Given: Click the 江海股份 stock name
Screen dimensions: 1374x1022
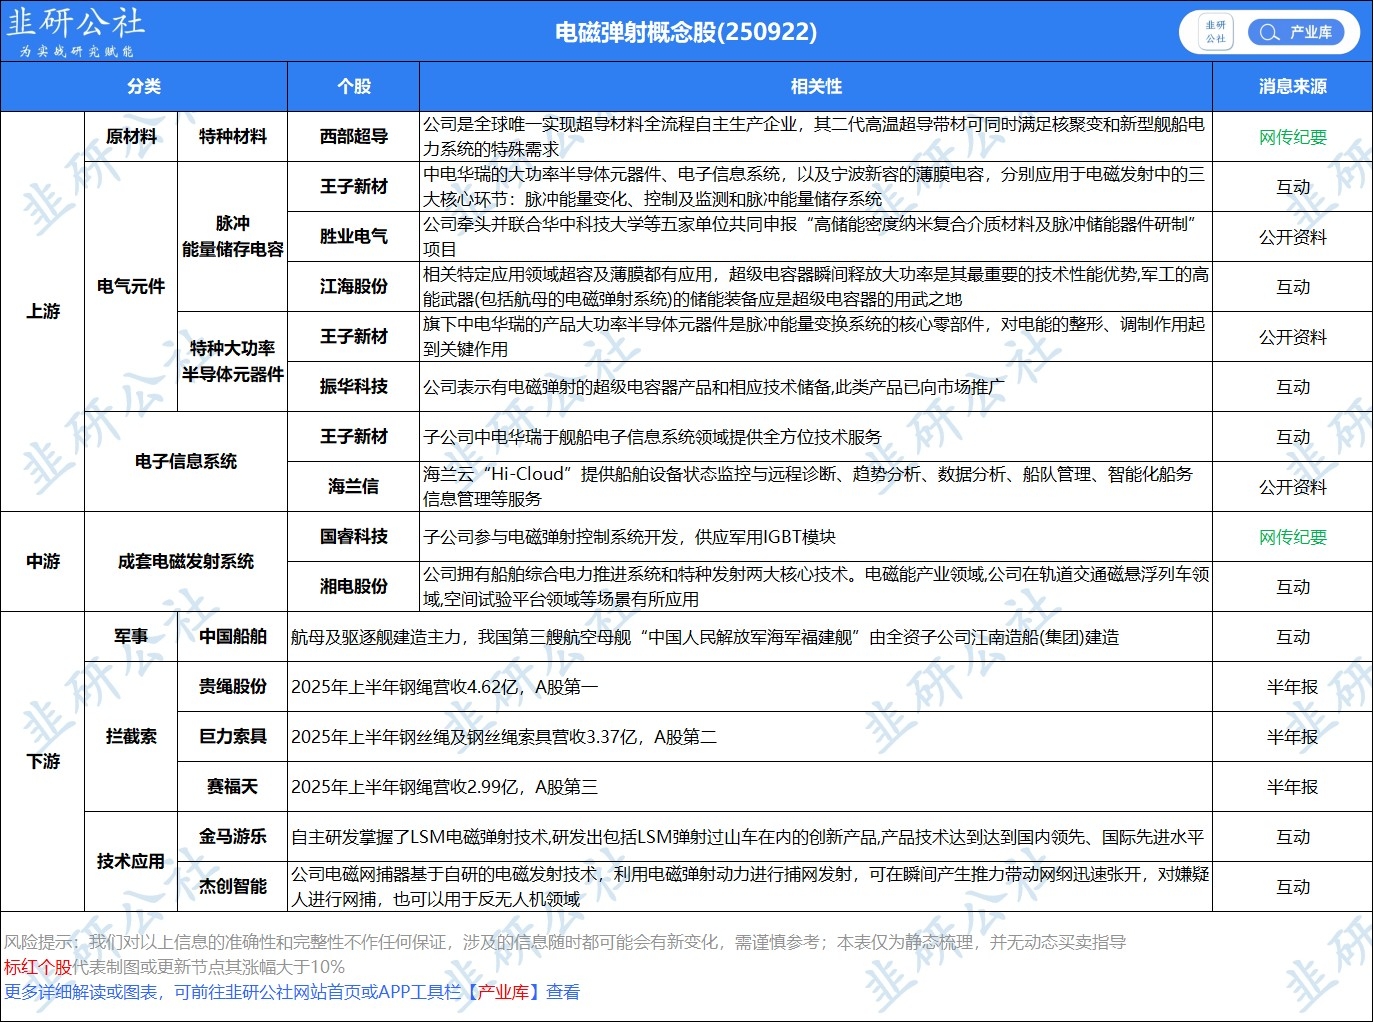Looking at the screenshot, I should click(353, 287).
